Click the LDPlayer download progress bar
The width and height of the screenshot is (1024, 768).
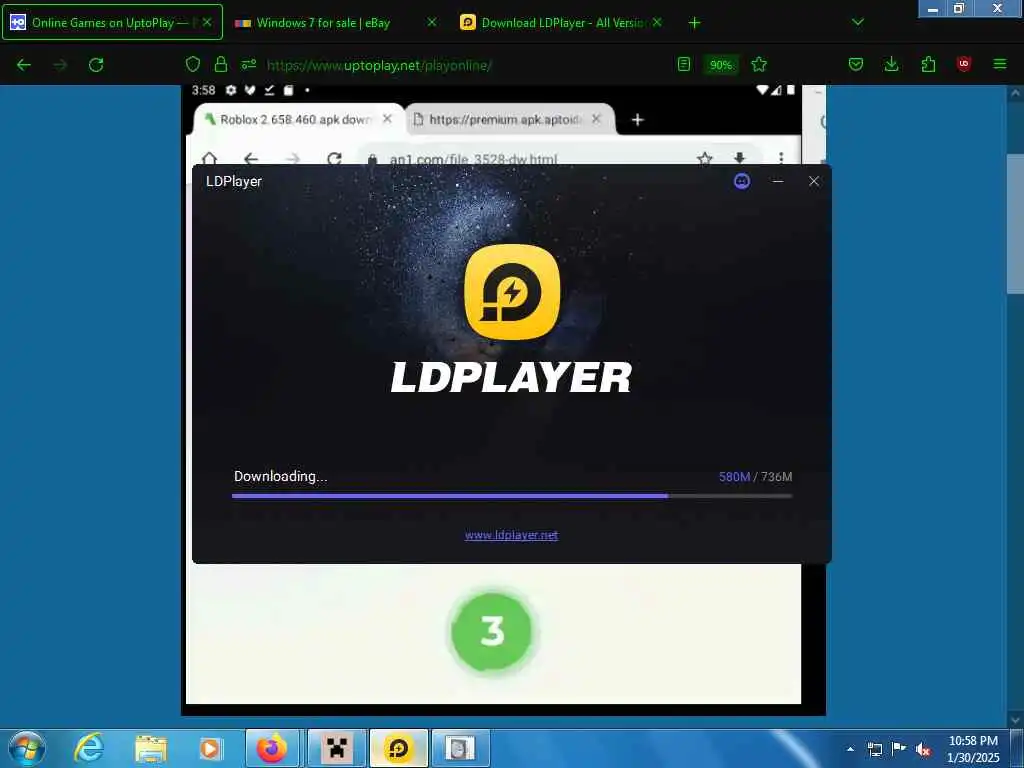pos(512,496)
